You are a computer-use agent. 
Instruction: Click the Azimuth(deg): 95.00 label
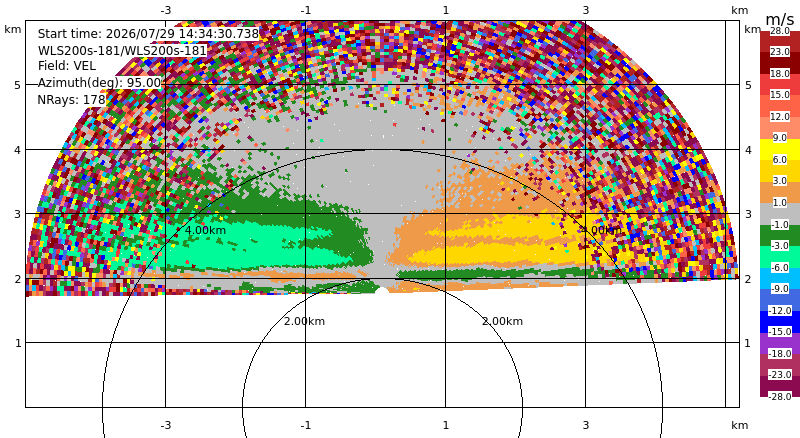(x=99, y=83)
